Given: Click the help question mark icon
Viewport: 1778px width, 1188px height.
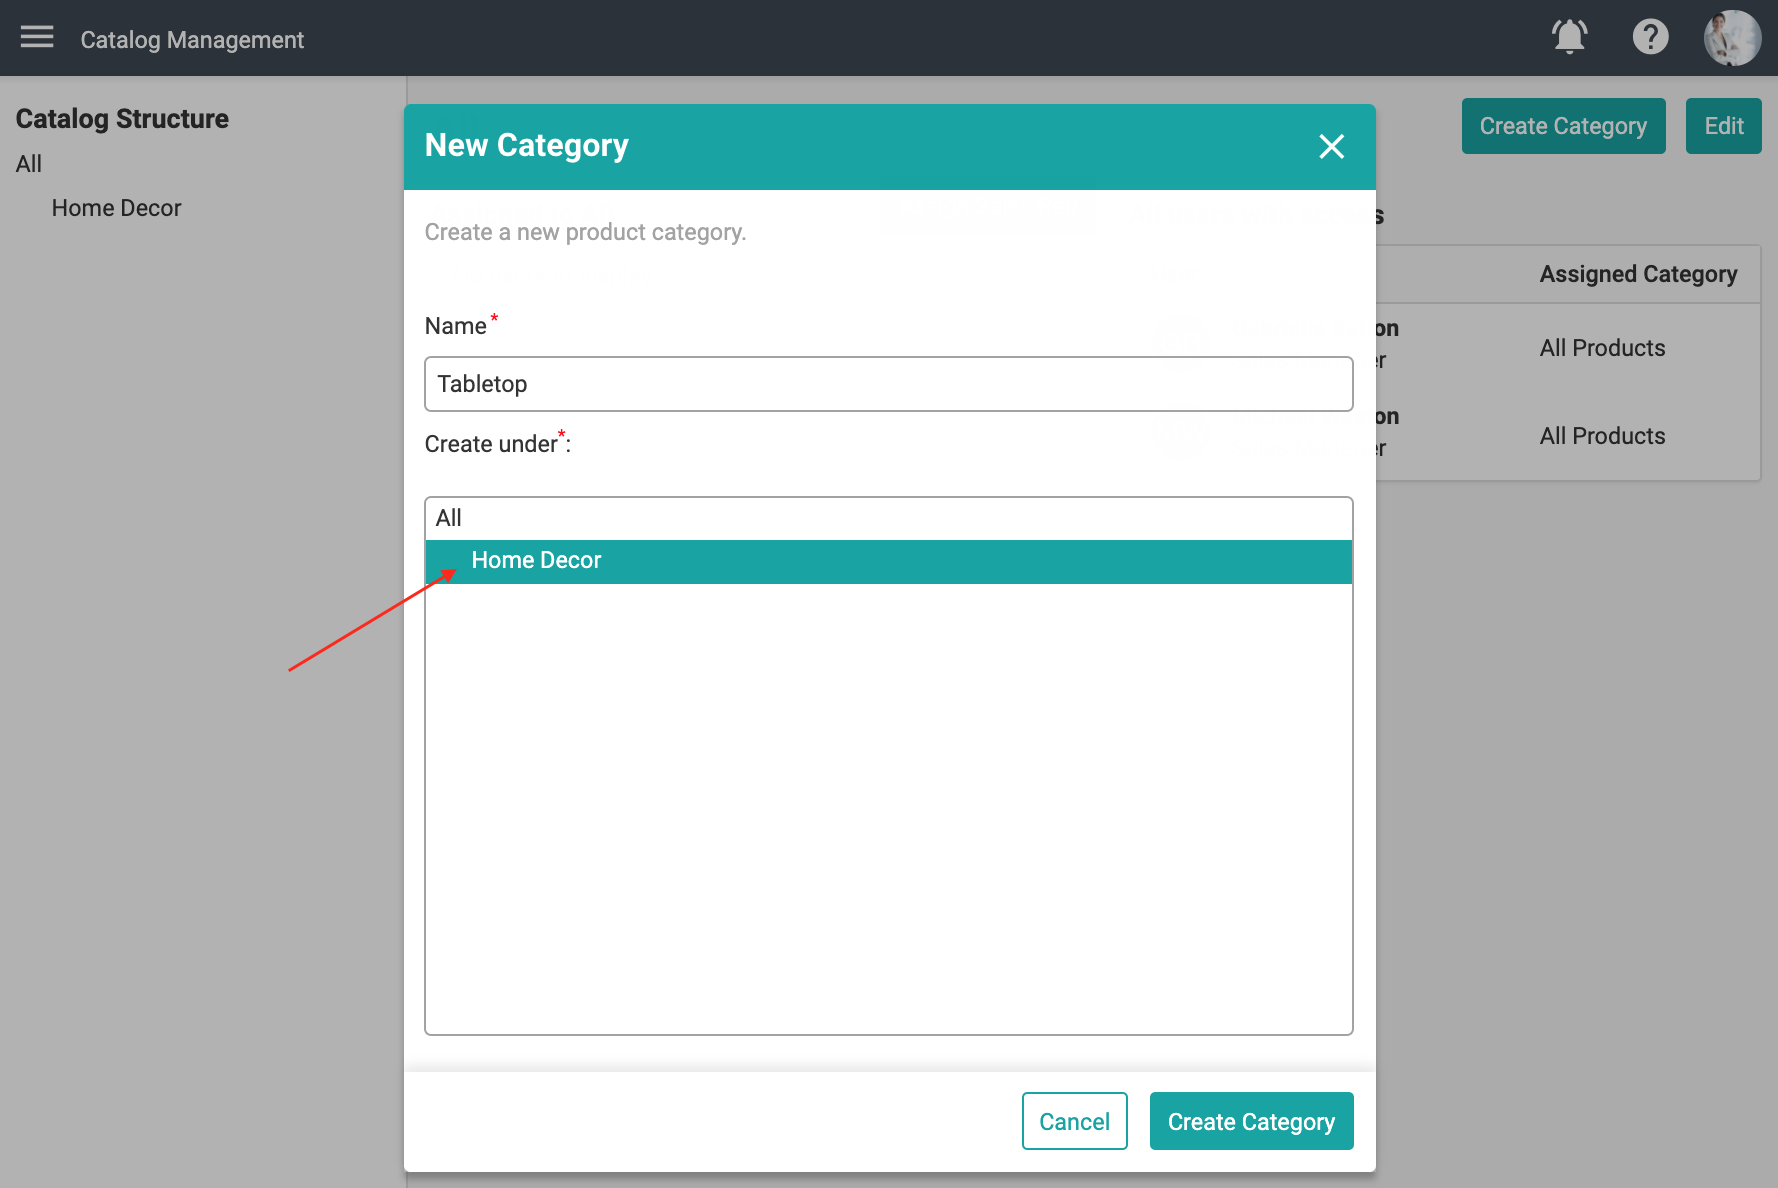Looking at the screenshot, I should pyautogui.click(x=1650, y=38).
